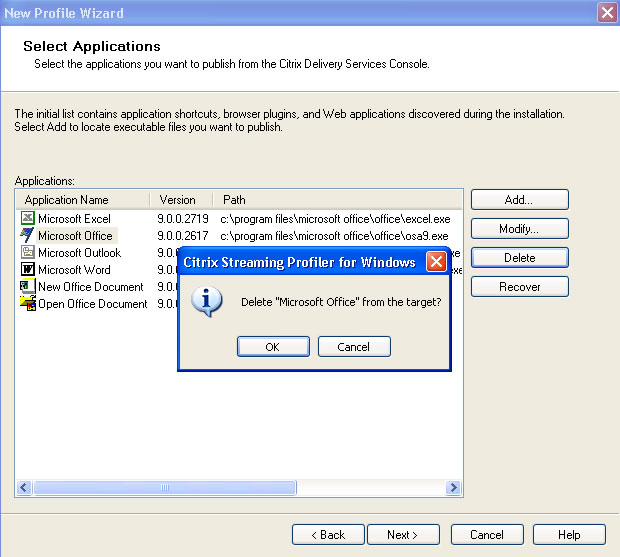Click the Microsoft Outlook application icon
The image size is (620, 557).
click(28, 252)
